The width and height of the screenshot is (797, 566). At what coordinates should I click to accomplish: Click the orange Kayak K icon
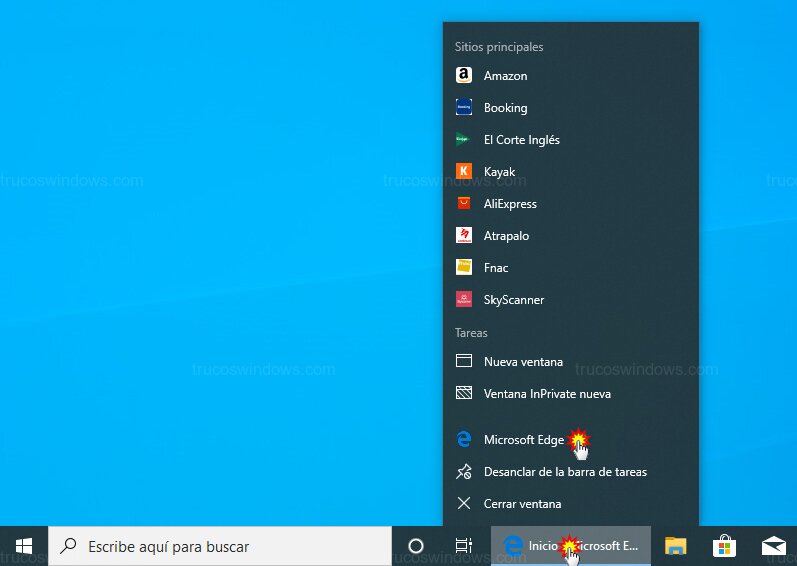464,171
